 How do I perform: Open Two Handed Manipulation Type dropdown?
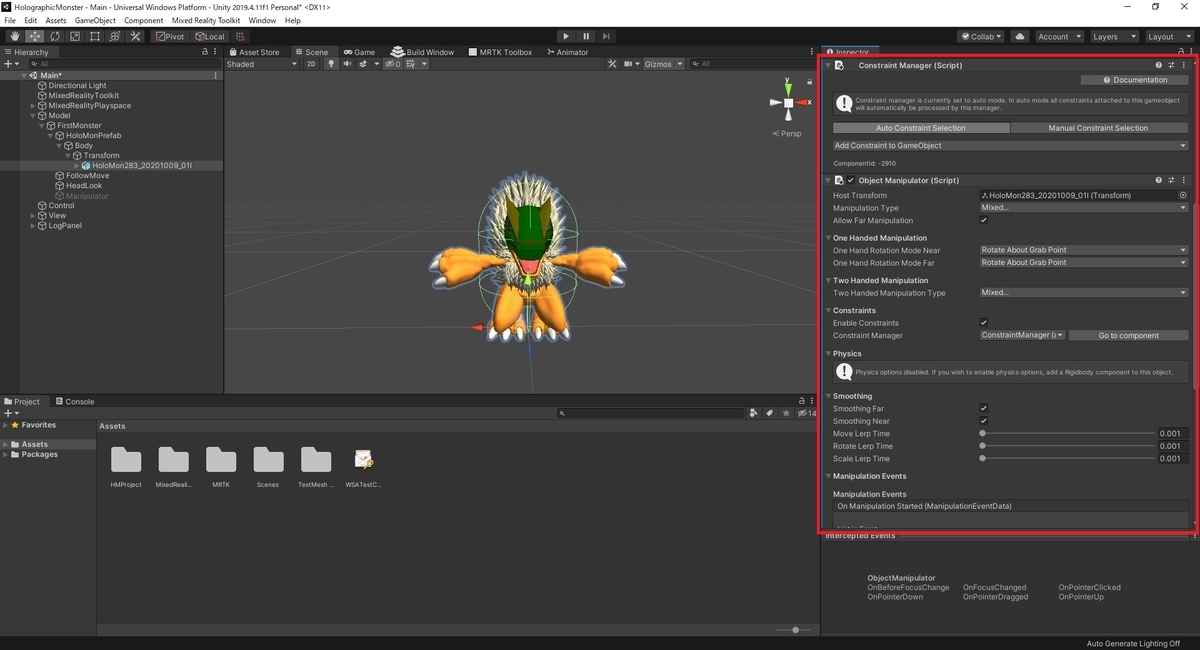pos(1084,293)
